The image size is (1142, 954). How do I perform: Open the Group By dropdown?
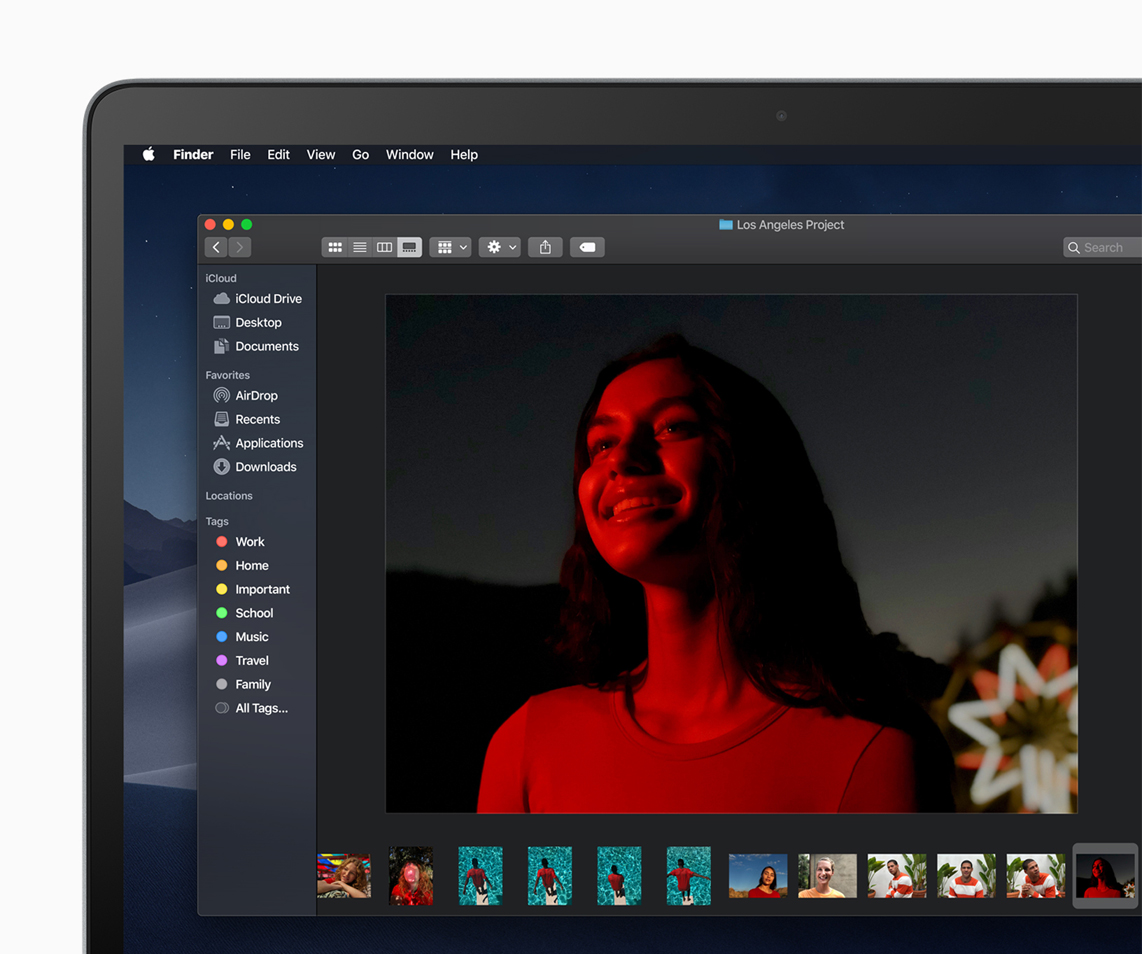click(x=450, y=247)
